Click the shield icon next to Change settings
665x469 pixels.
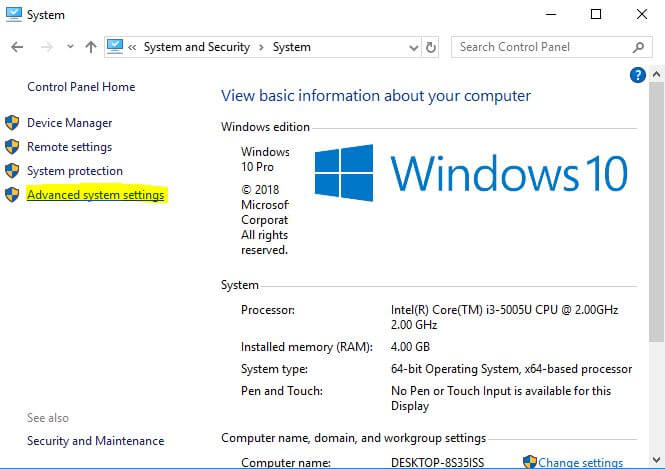click(x=530, y=462)
